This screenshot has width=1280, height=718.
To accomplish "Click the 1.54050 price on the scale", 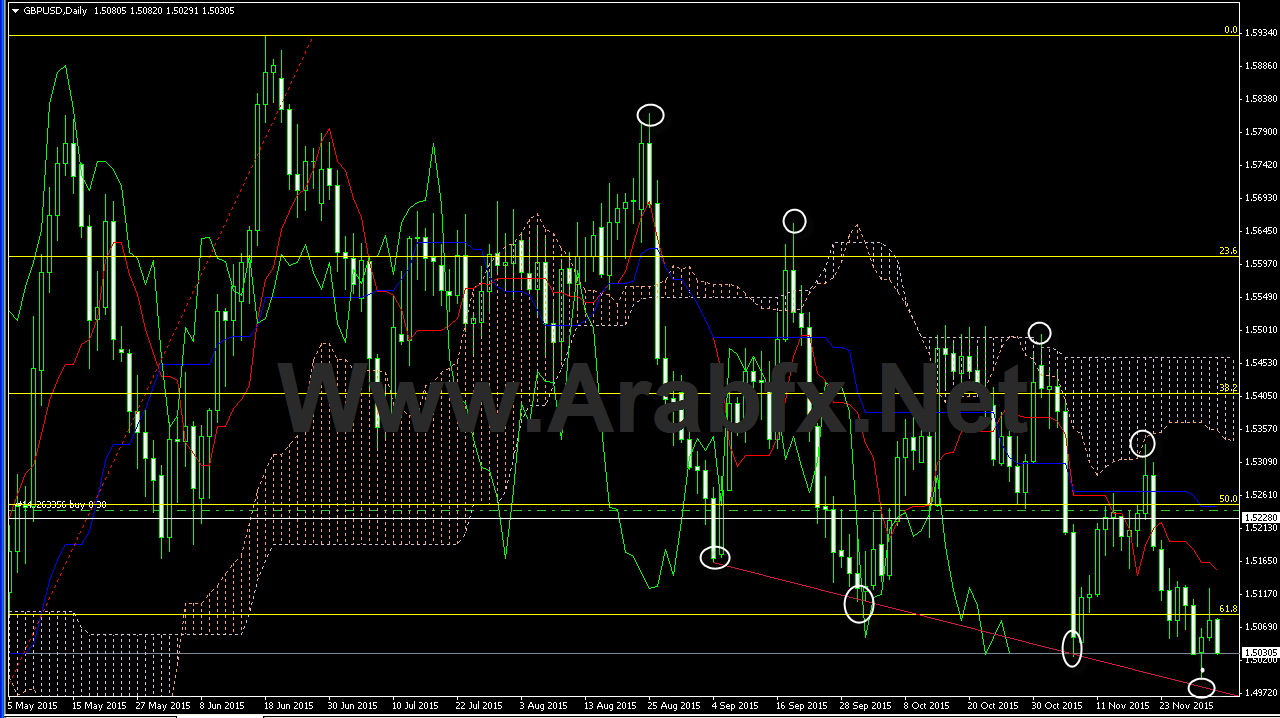I will (x=1259, y=396).
